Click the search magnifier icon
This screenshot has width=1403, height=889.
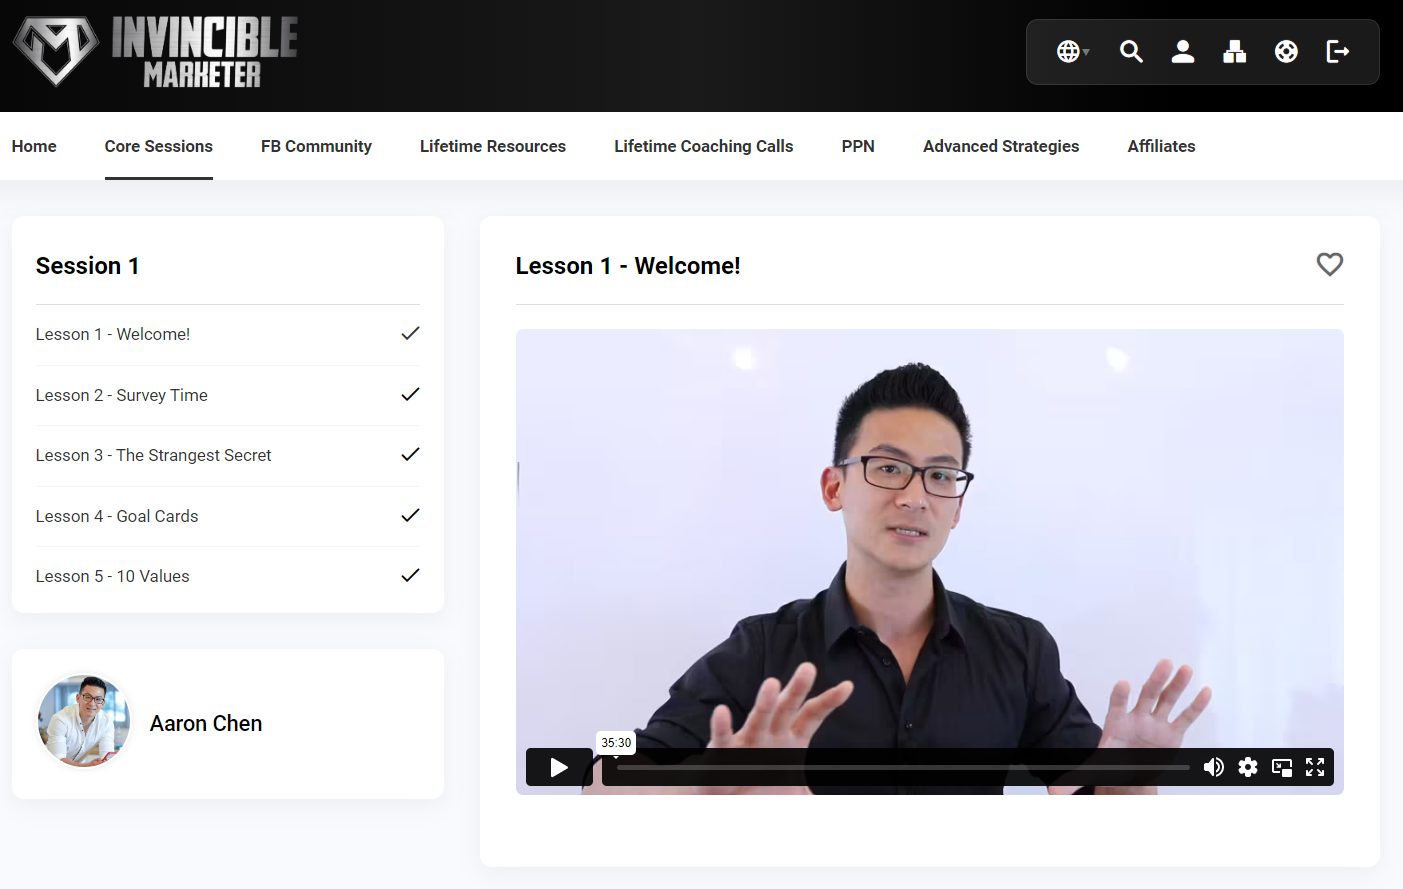1131,51
